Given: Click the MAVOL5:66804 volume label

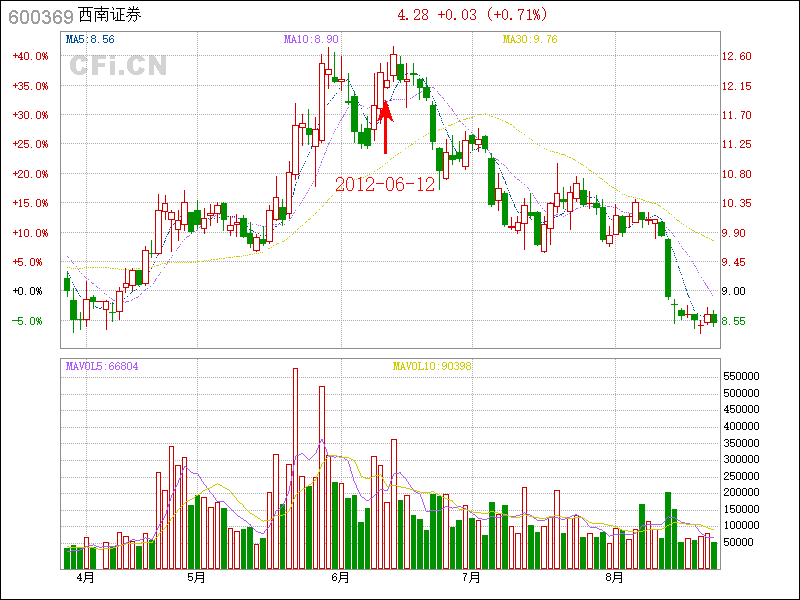Looking at the screenshot, I should click(x=102, y=366).
